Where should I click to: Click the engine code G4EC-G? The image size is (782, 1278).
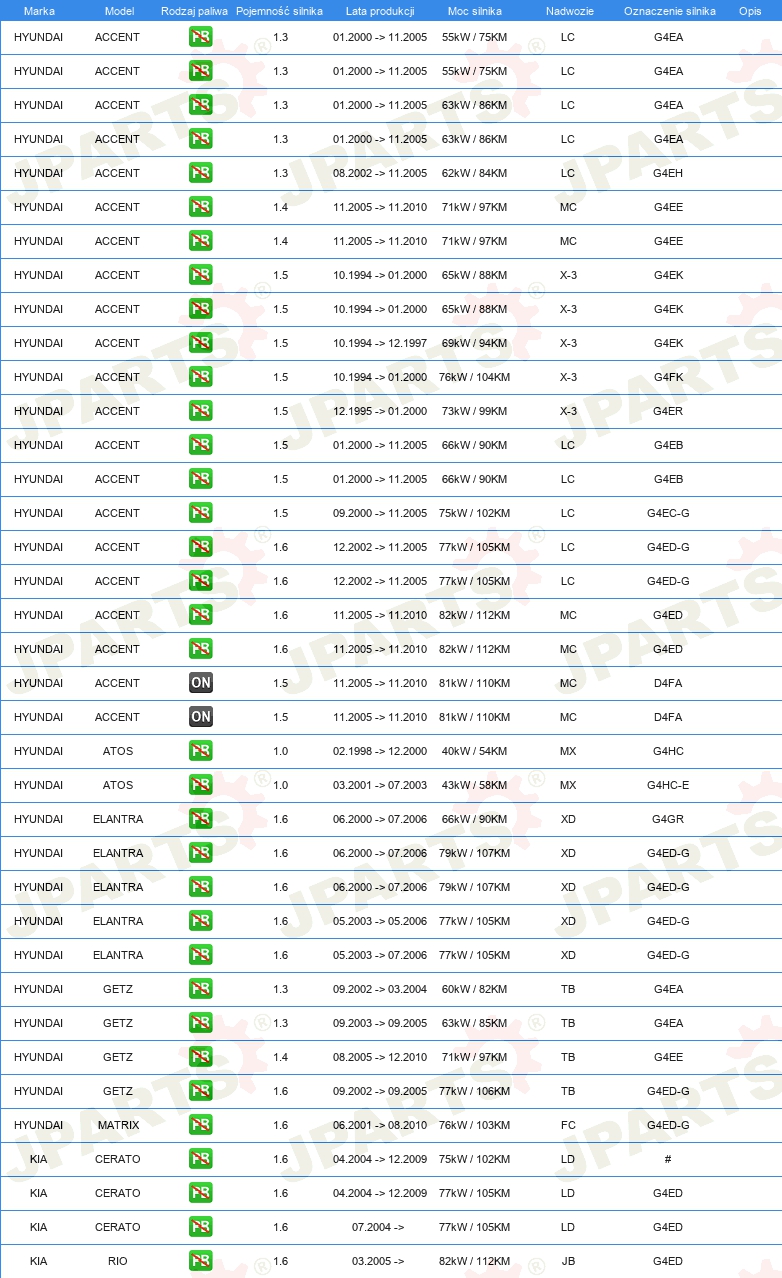click(668, 513)
